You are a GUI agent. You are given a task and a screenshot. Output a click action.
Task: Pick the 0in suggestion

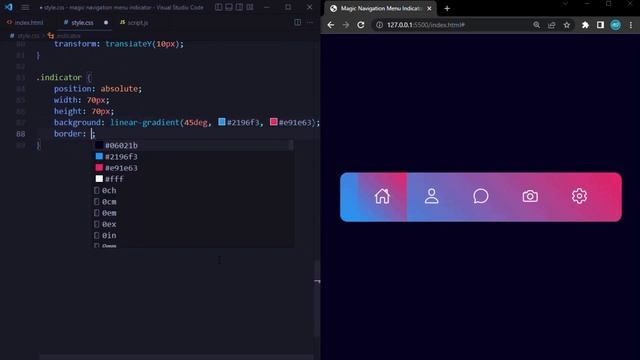pos(192,235)
